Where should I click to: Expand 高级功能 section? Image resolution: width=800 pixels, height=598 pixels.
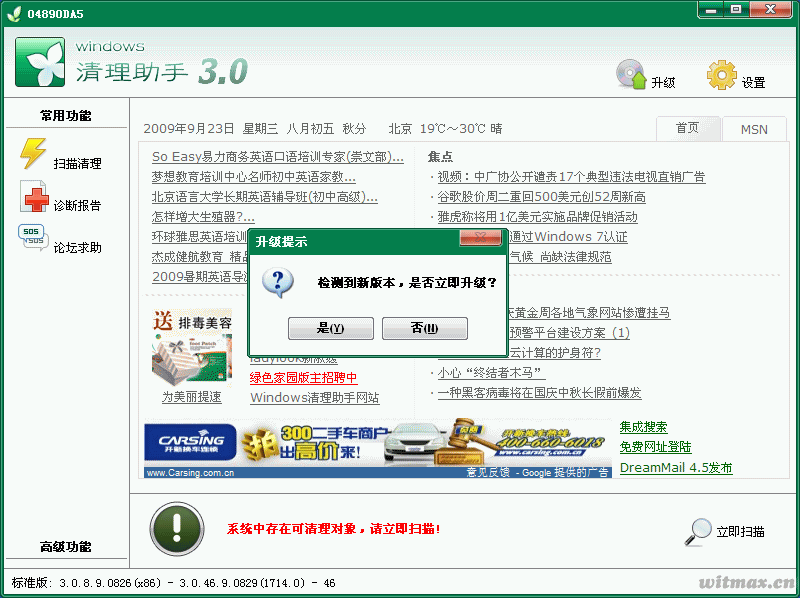66,546
